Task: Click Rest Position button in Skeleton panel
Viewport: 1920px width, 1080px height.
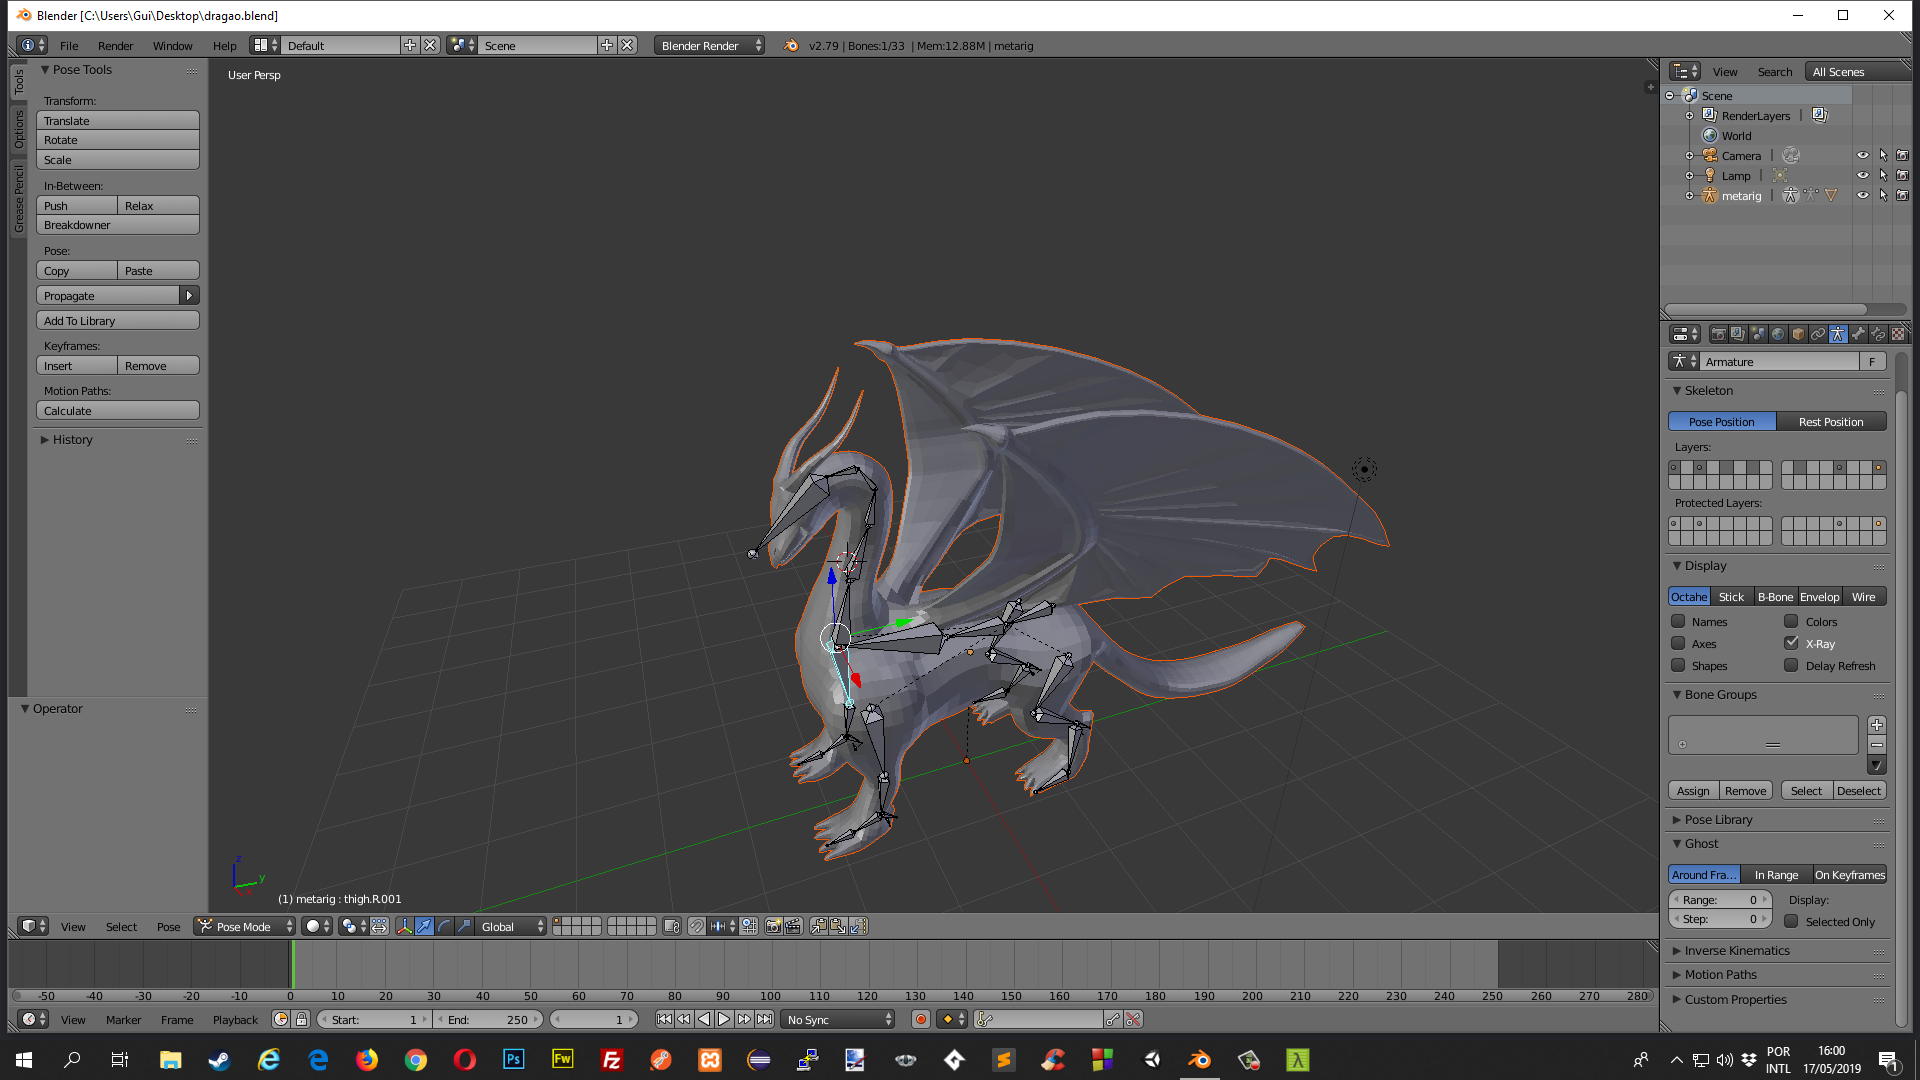Action: [1830, 421]
